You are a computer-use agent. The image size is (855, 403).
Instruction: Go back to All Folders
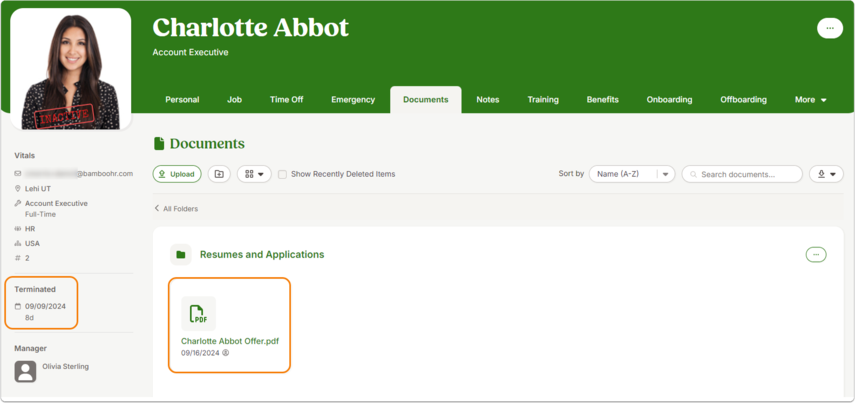[176, 208]
